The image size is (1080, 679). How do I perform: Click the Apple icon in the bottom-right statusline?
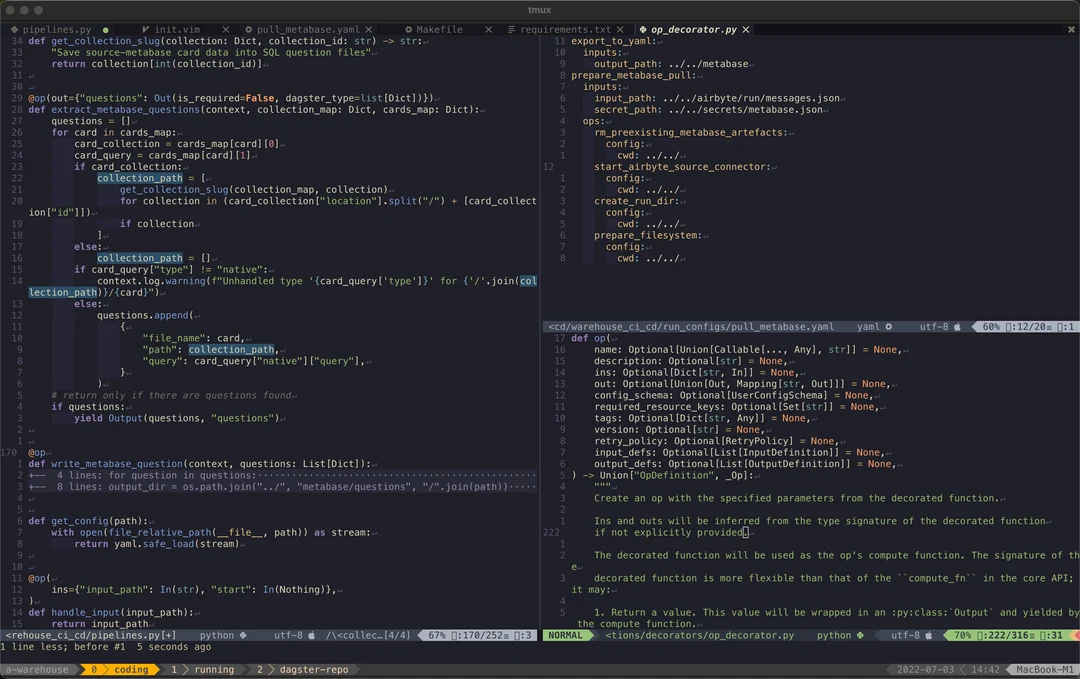point(929,635)
